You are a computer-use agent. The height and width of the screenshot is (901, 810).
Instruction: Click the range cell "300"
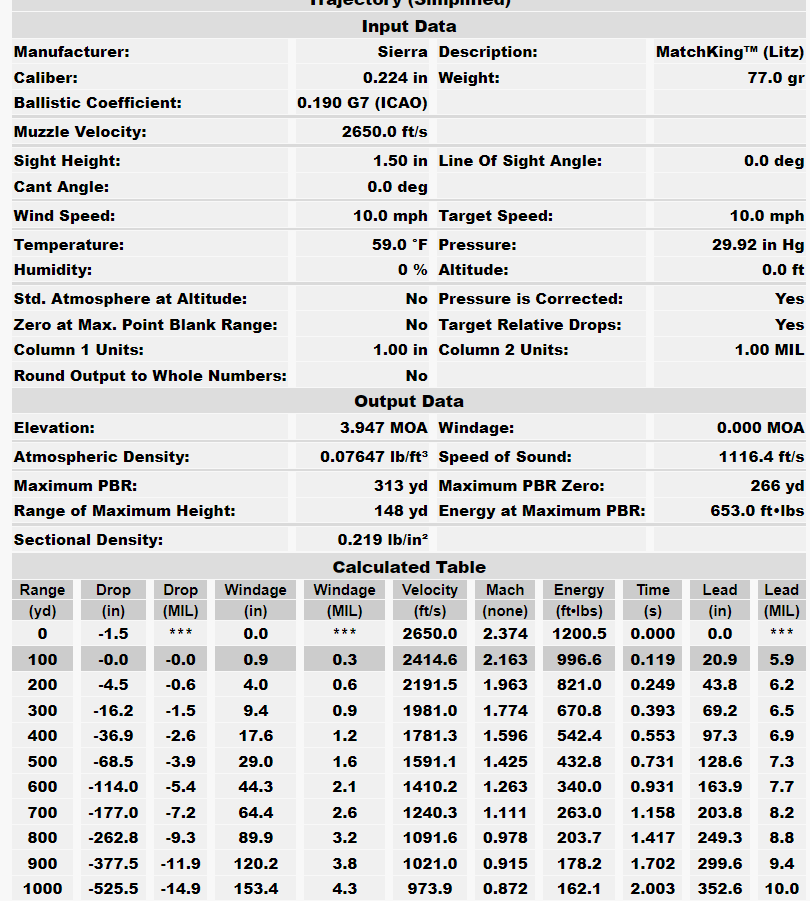pos(43,711)
